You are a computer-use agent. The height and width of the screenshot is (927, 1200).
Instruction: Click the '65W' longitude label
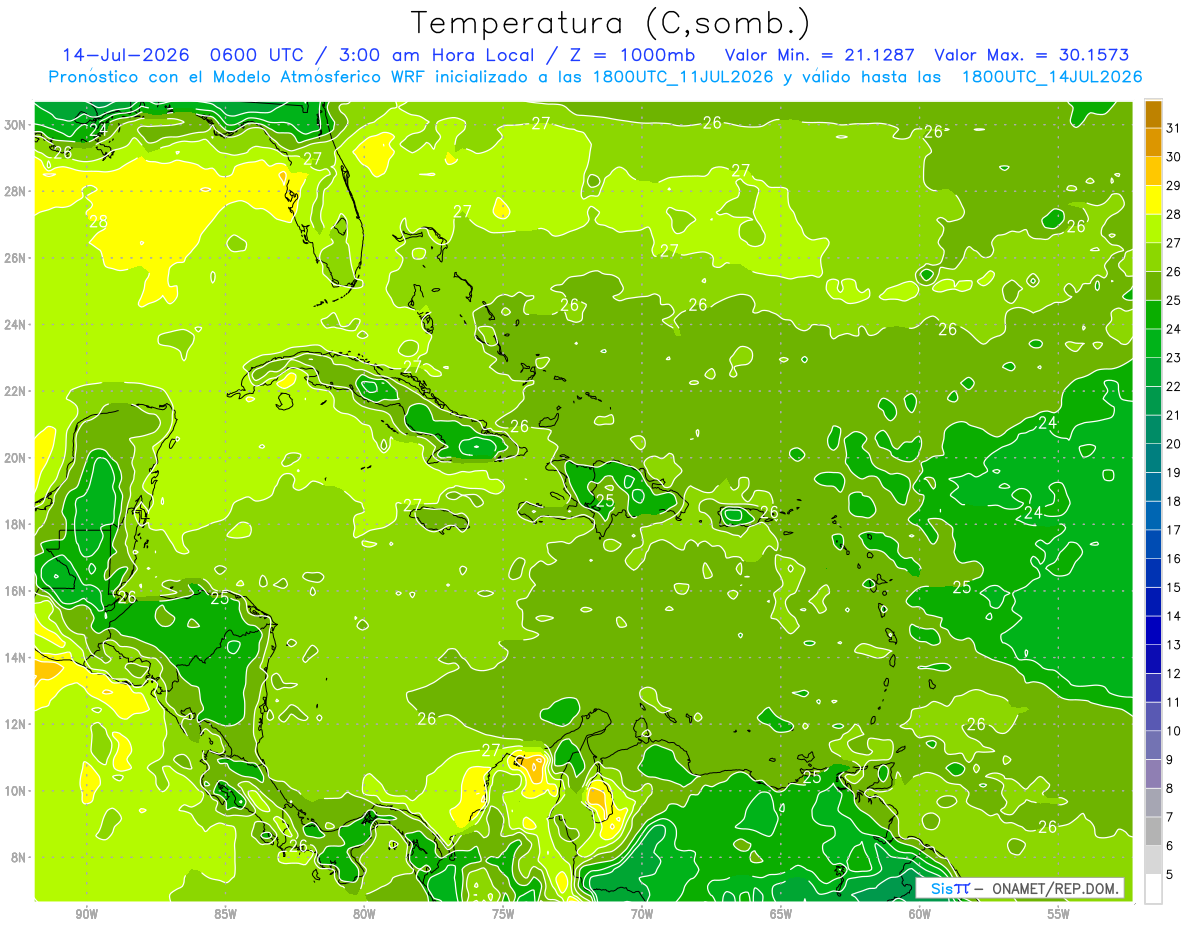(x=781, y=914)
